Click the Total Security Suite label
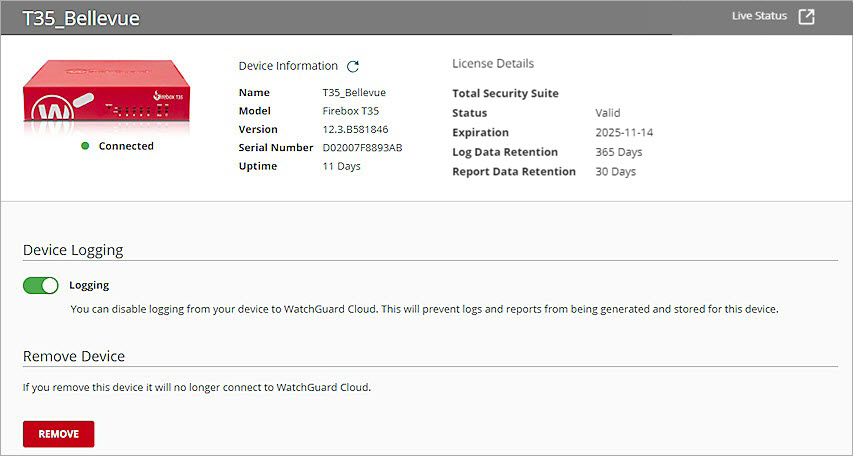Screen dimensions: 853x456 [x=505, y=94]
